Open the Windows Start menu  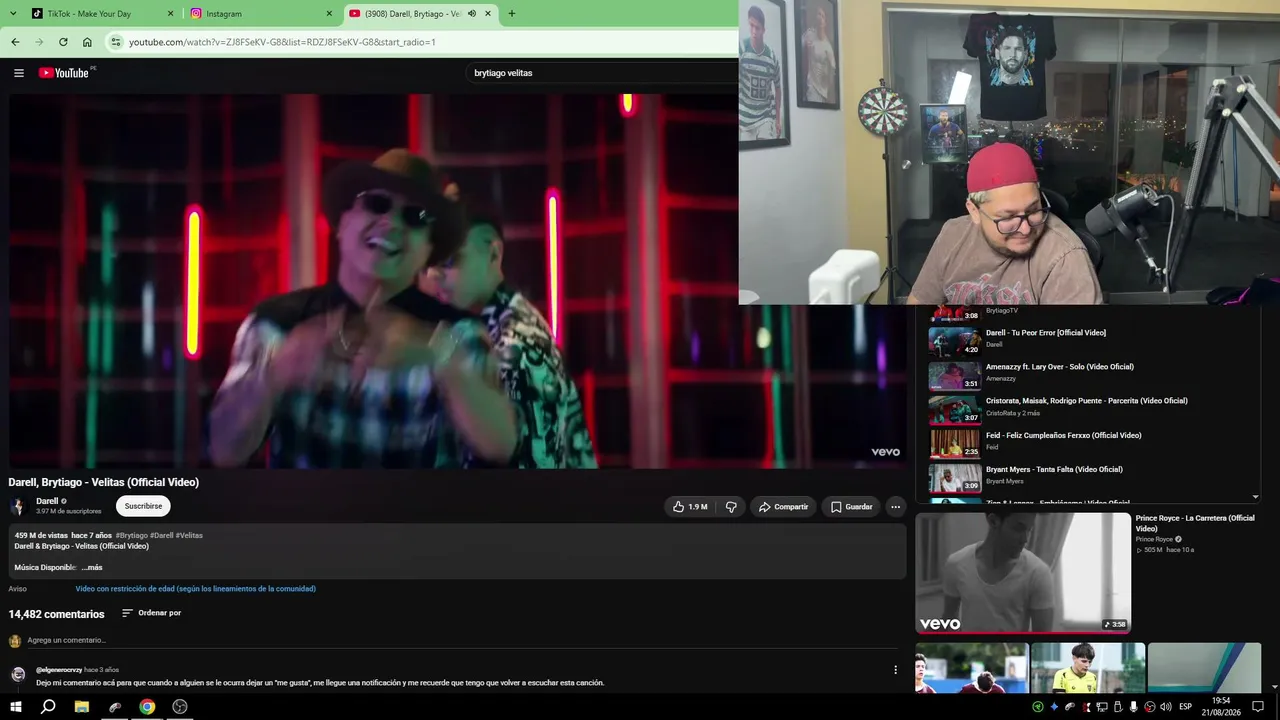coord(16,707)
